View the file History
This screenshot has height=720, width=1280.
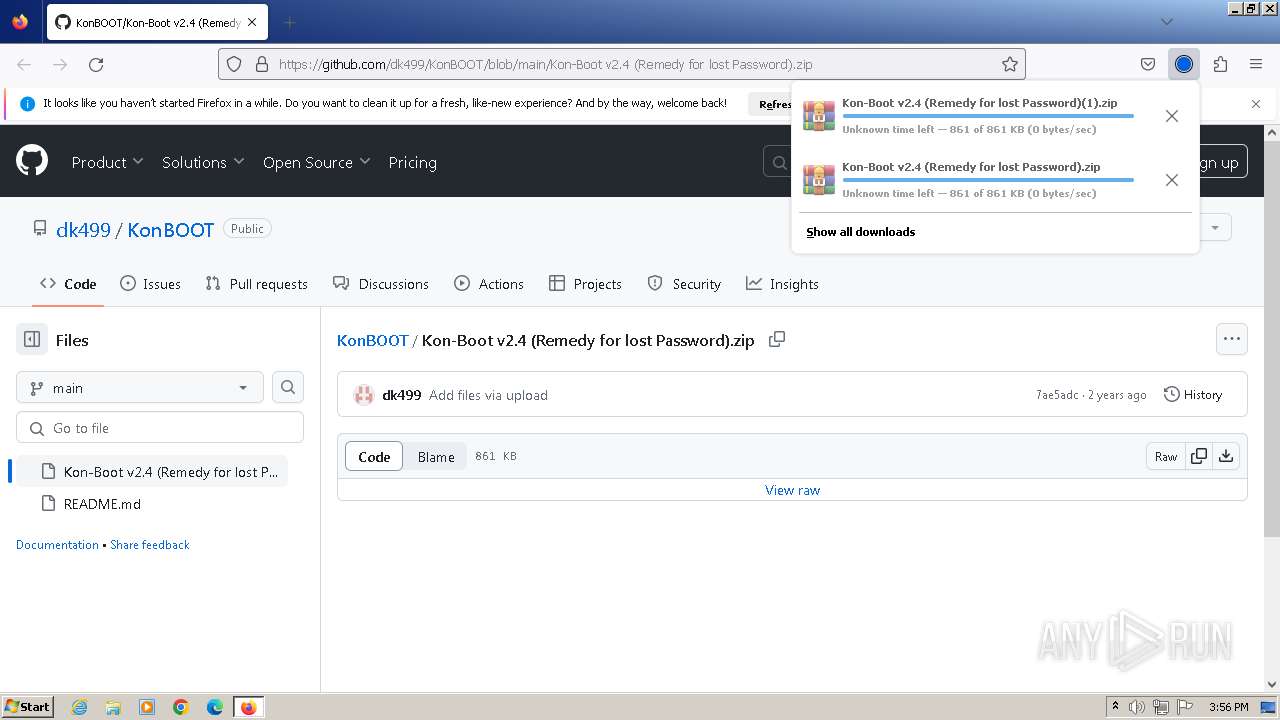click(x=1193, y=395)
